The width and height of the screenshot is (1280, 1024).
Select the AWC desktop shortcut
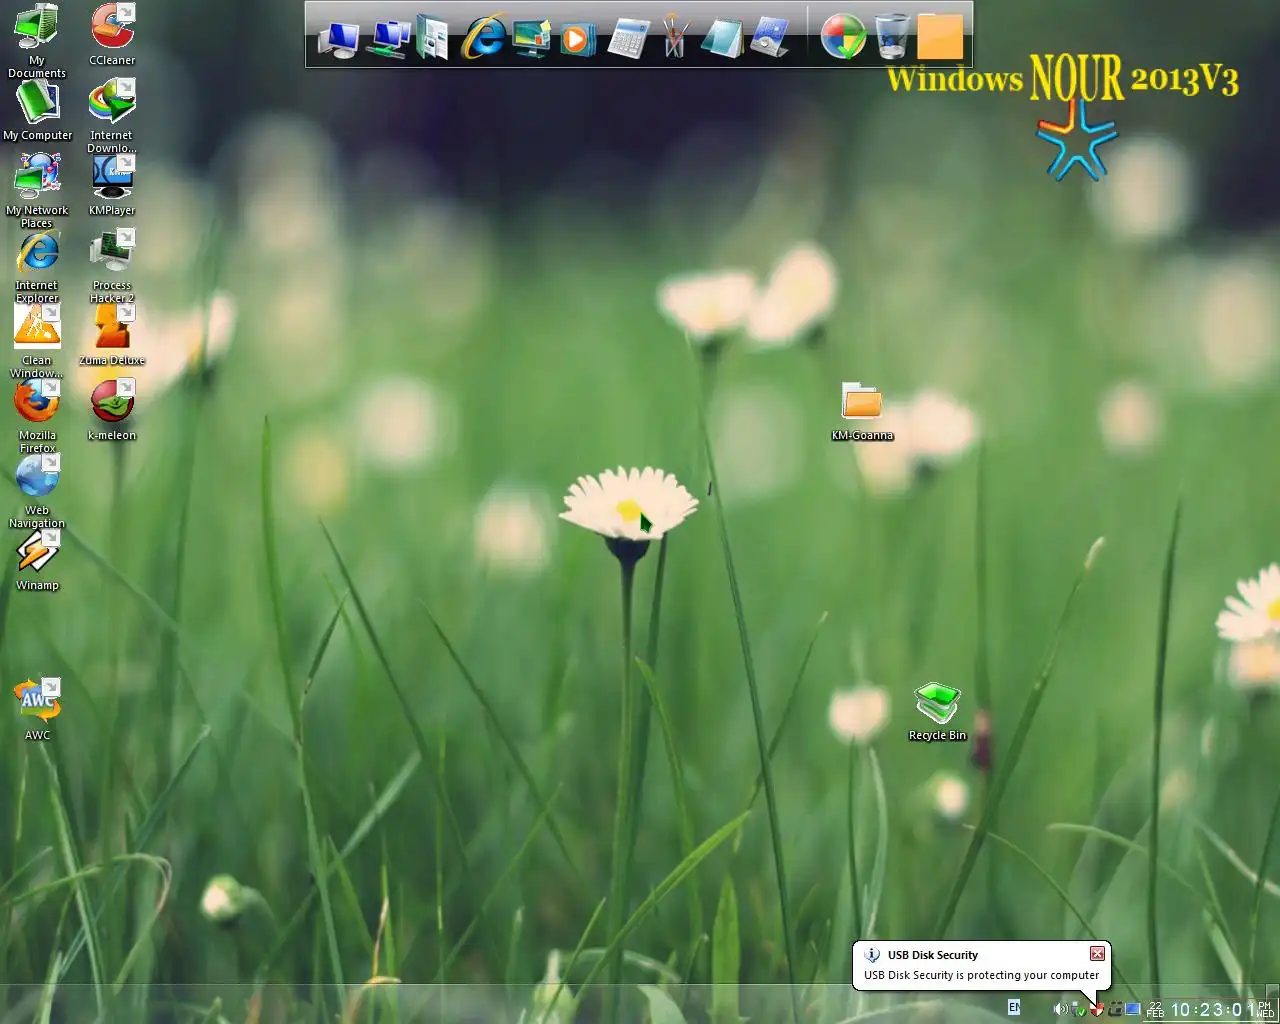(x=37, y=709)
